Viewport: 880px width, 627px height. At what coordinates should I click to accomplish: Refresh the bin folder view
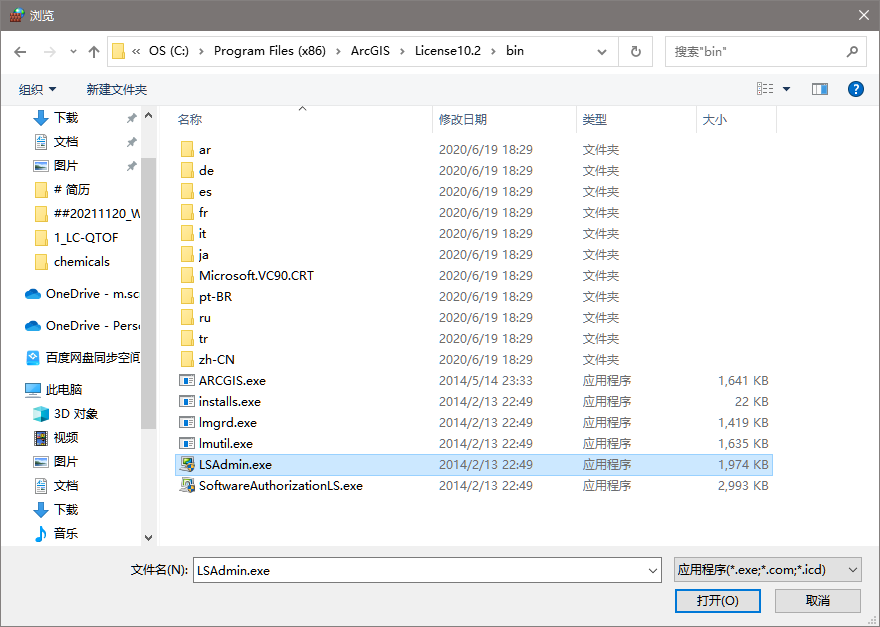[x=635, y=52]
